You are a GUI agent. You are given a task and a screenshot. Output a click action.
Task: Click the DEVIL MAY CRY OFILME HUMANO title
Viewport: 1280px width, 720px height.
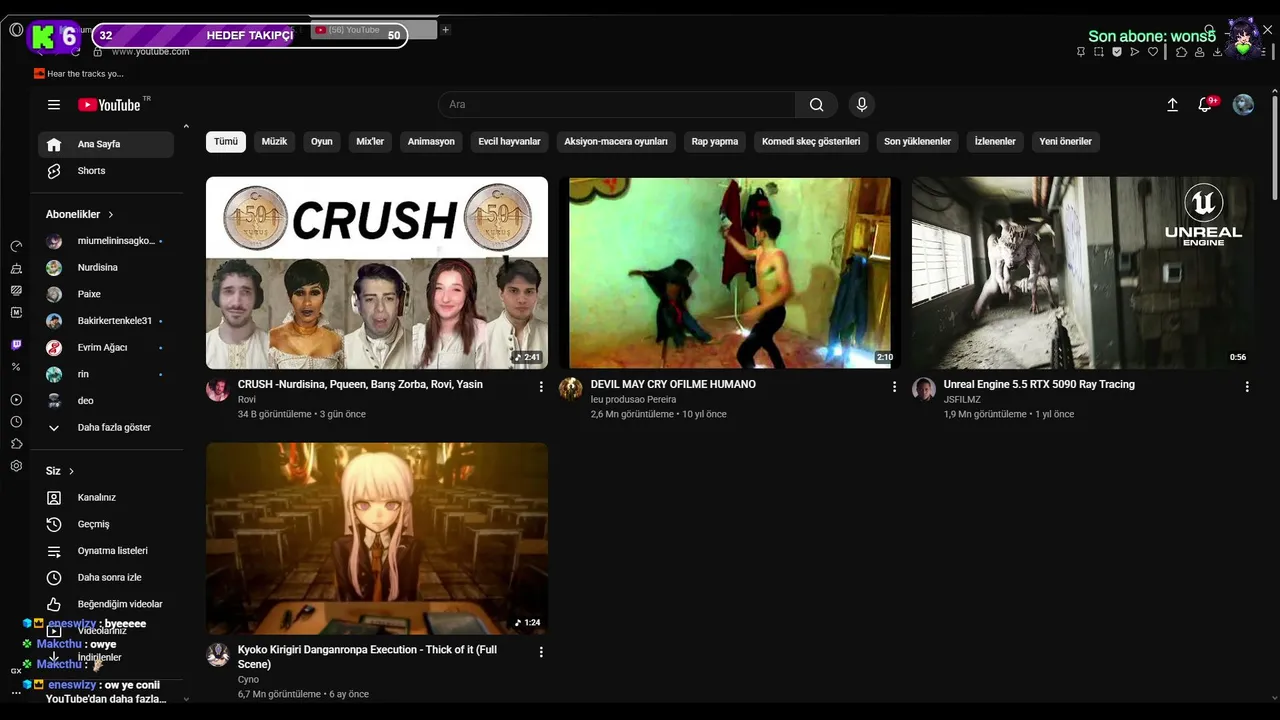(x=673, y=384)
